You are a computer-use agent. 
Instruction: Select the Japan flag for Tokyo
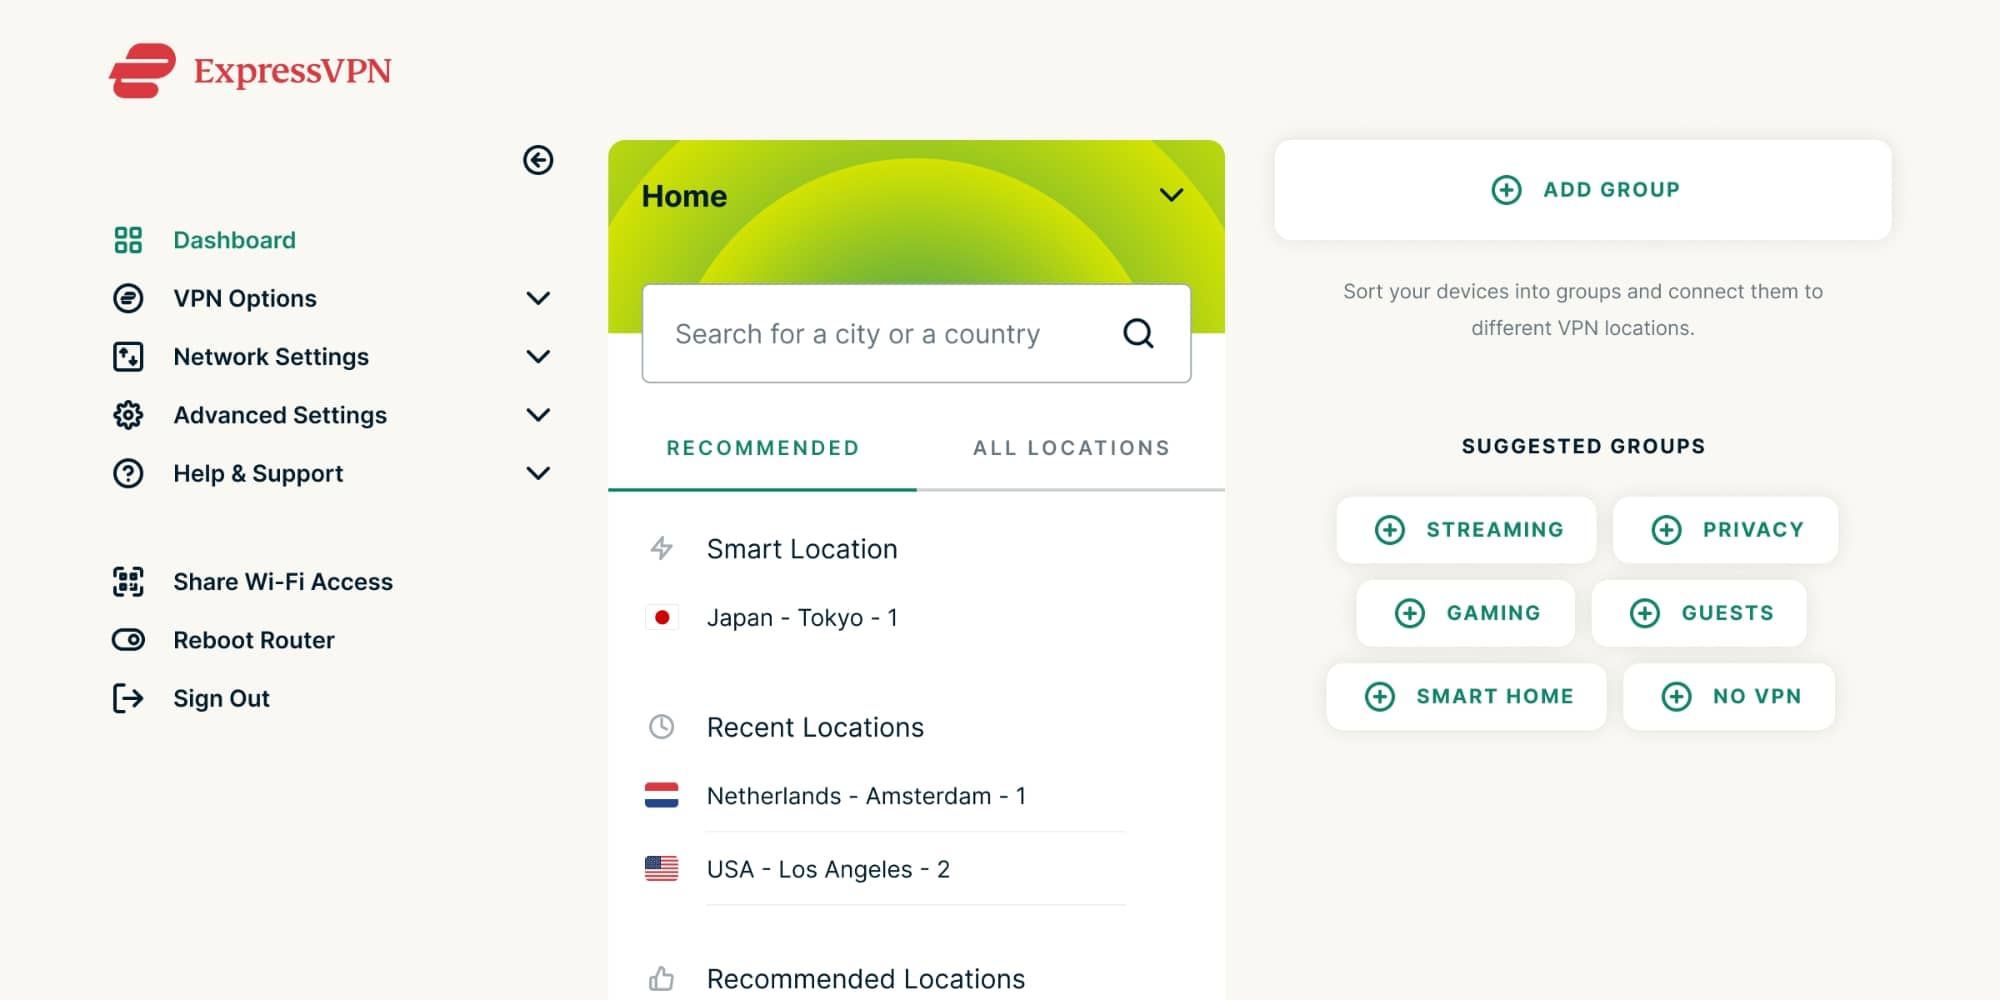pyautogui.click(x=661, y=618)
